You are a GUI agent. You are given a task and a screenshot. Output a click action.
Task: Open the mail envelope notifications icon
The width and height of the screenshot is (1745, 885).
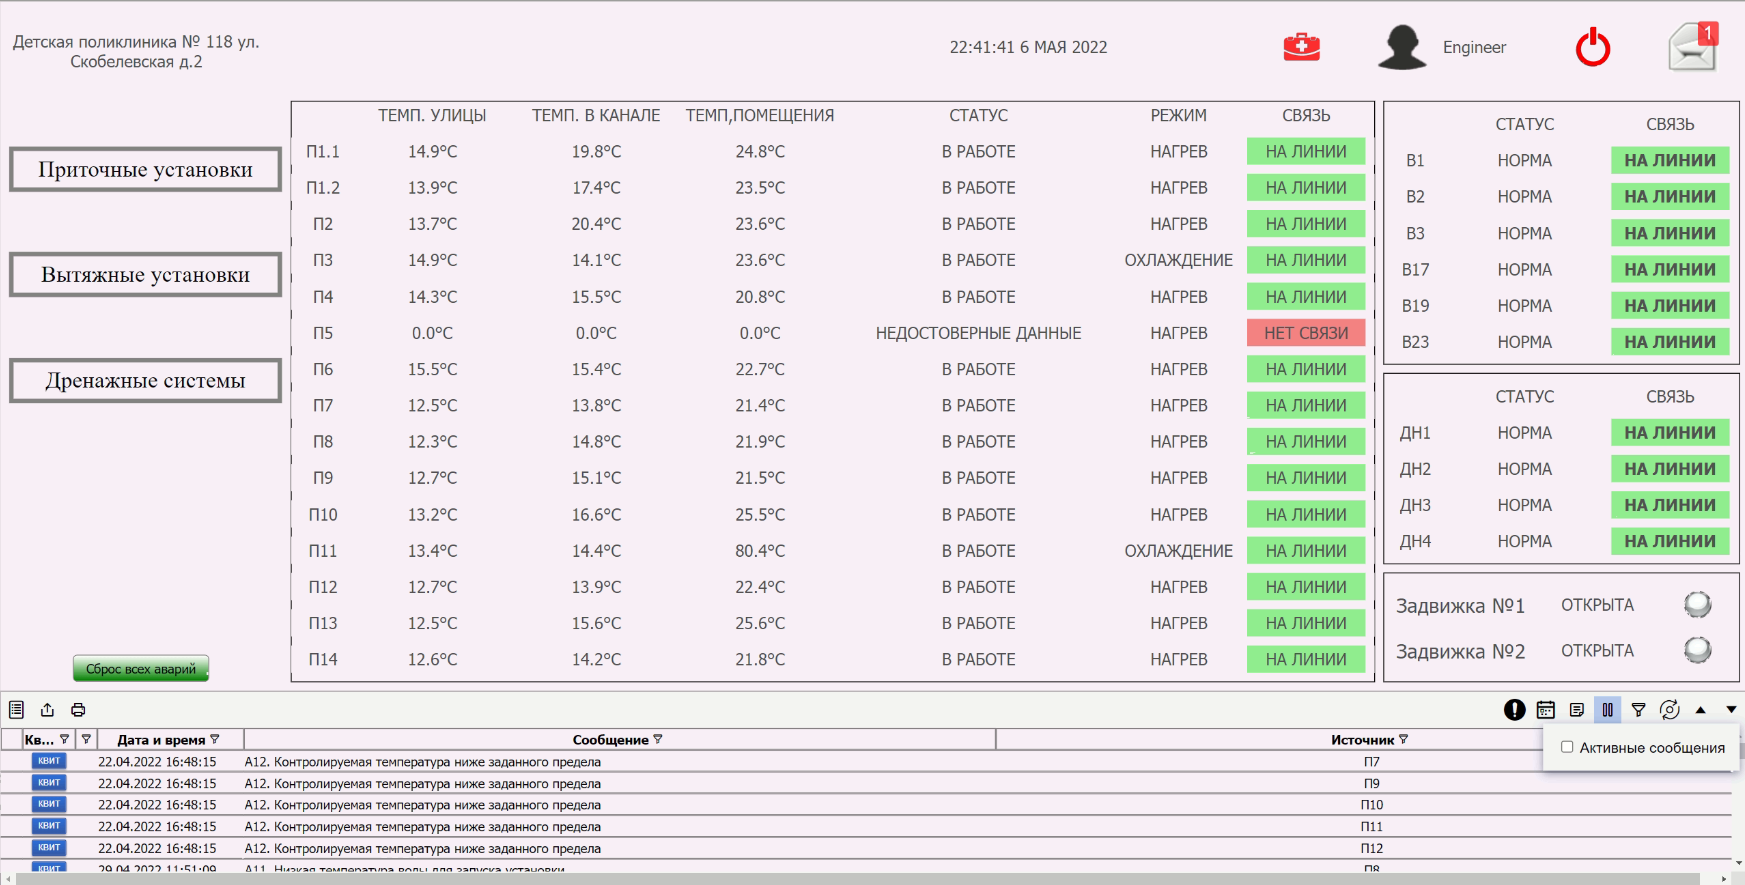[1693, 47]
